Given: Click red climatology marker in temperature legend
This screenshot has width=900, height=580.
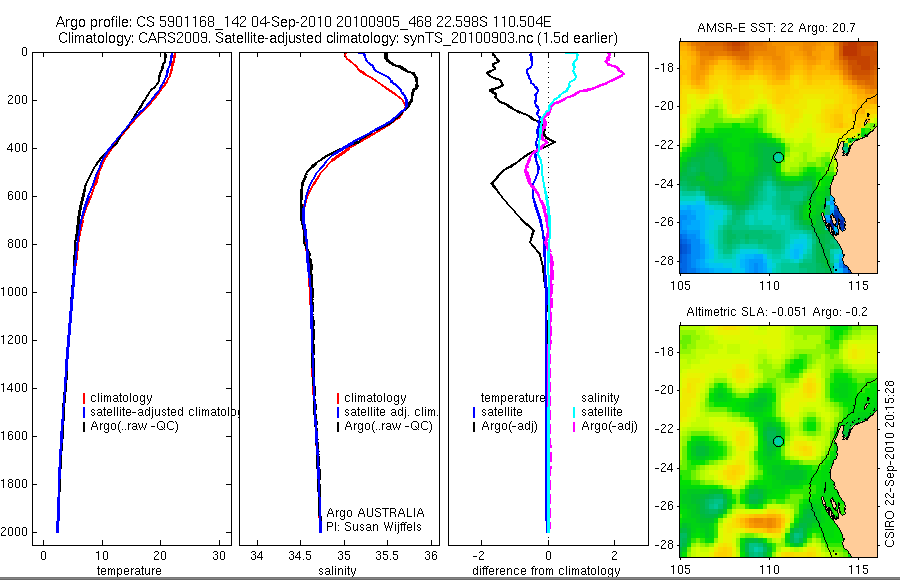Looking at the screenshot, I should (x=84, y=398).
